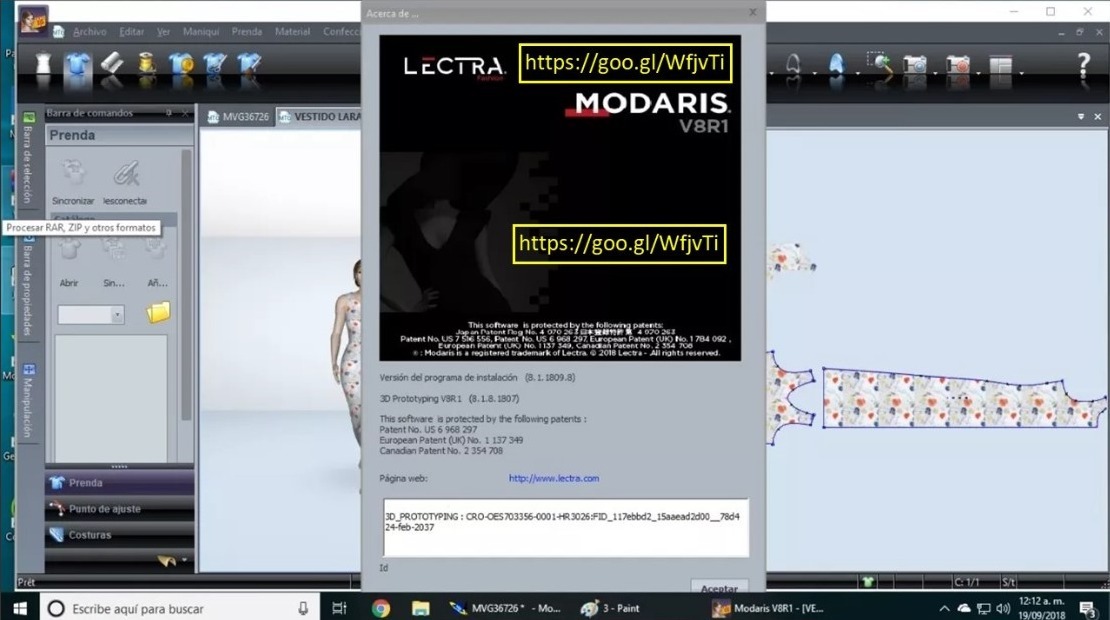Click the shirt with scissors icon
This screenshot has height=620, width=1110.
tap(215, 64)
